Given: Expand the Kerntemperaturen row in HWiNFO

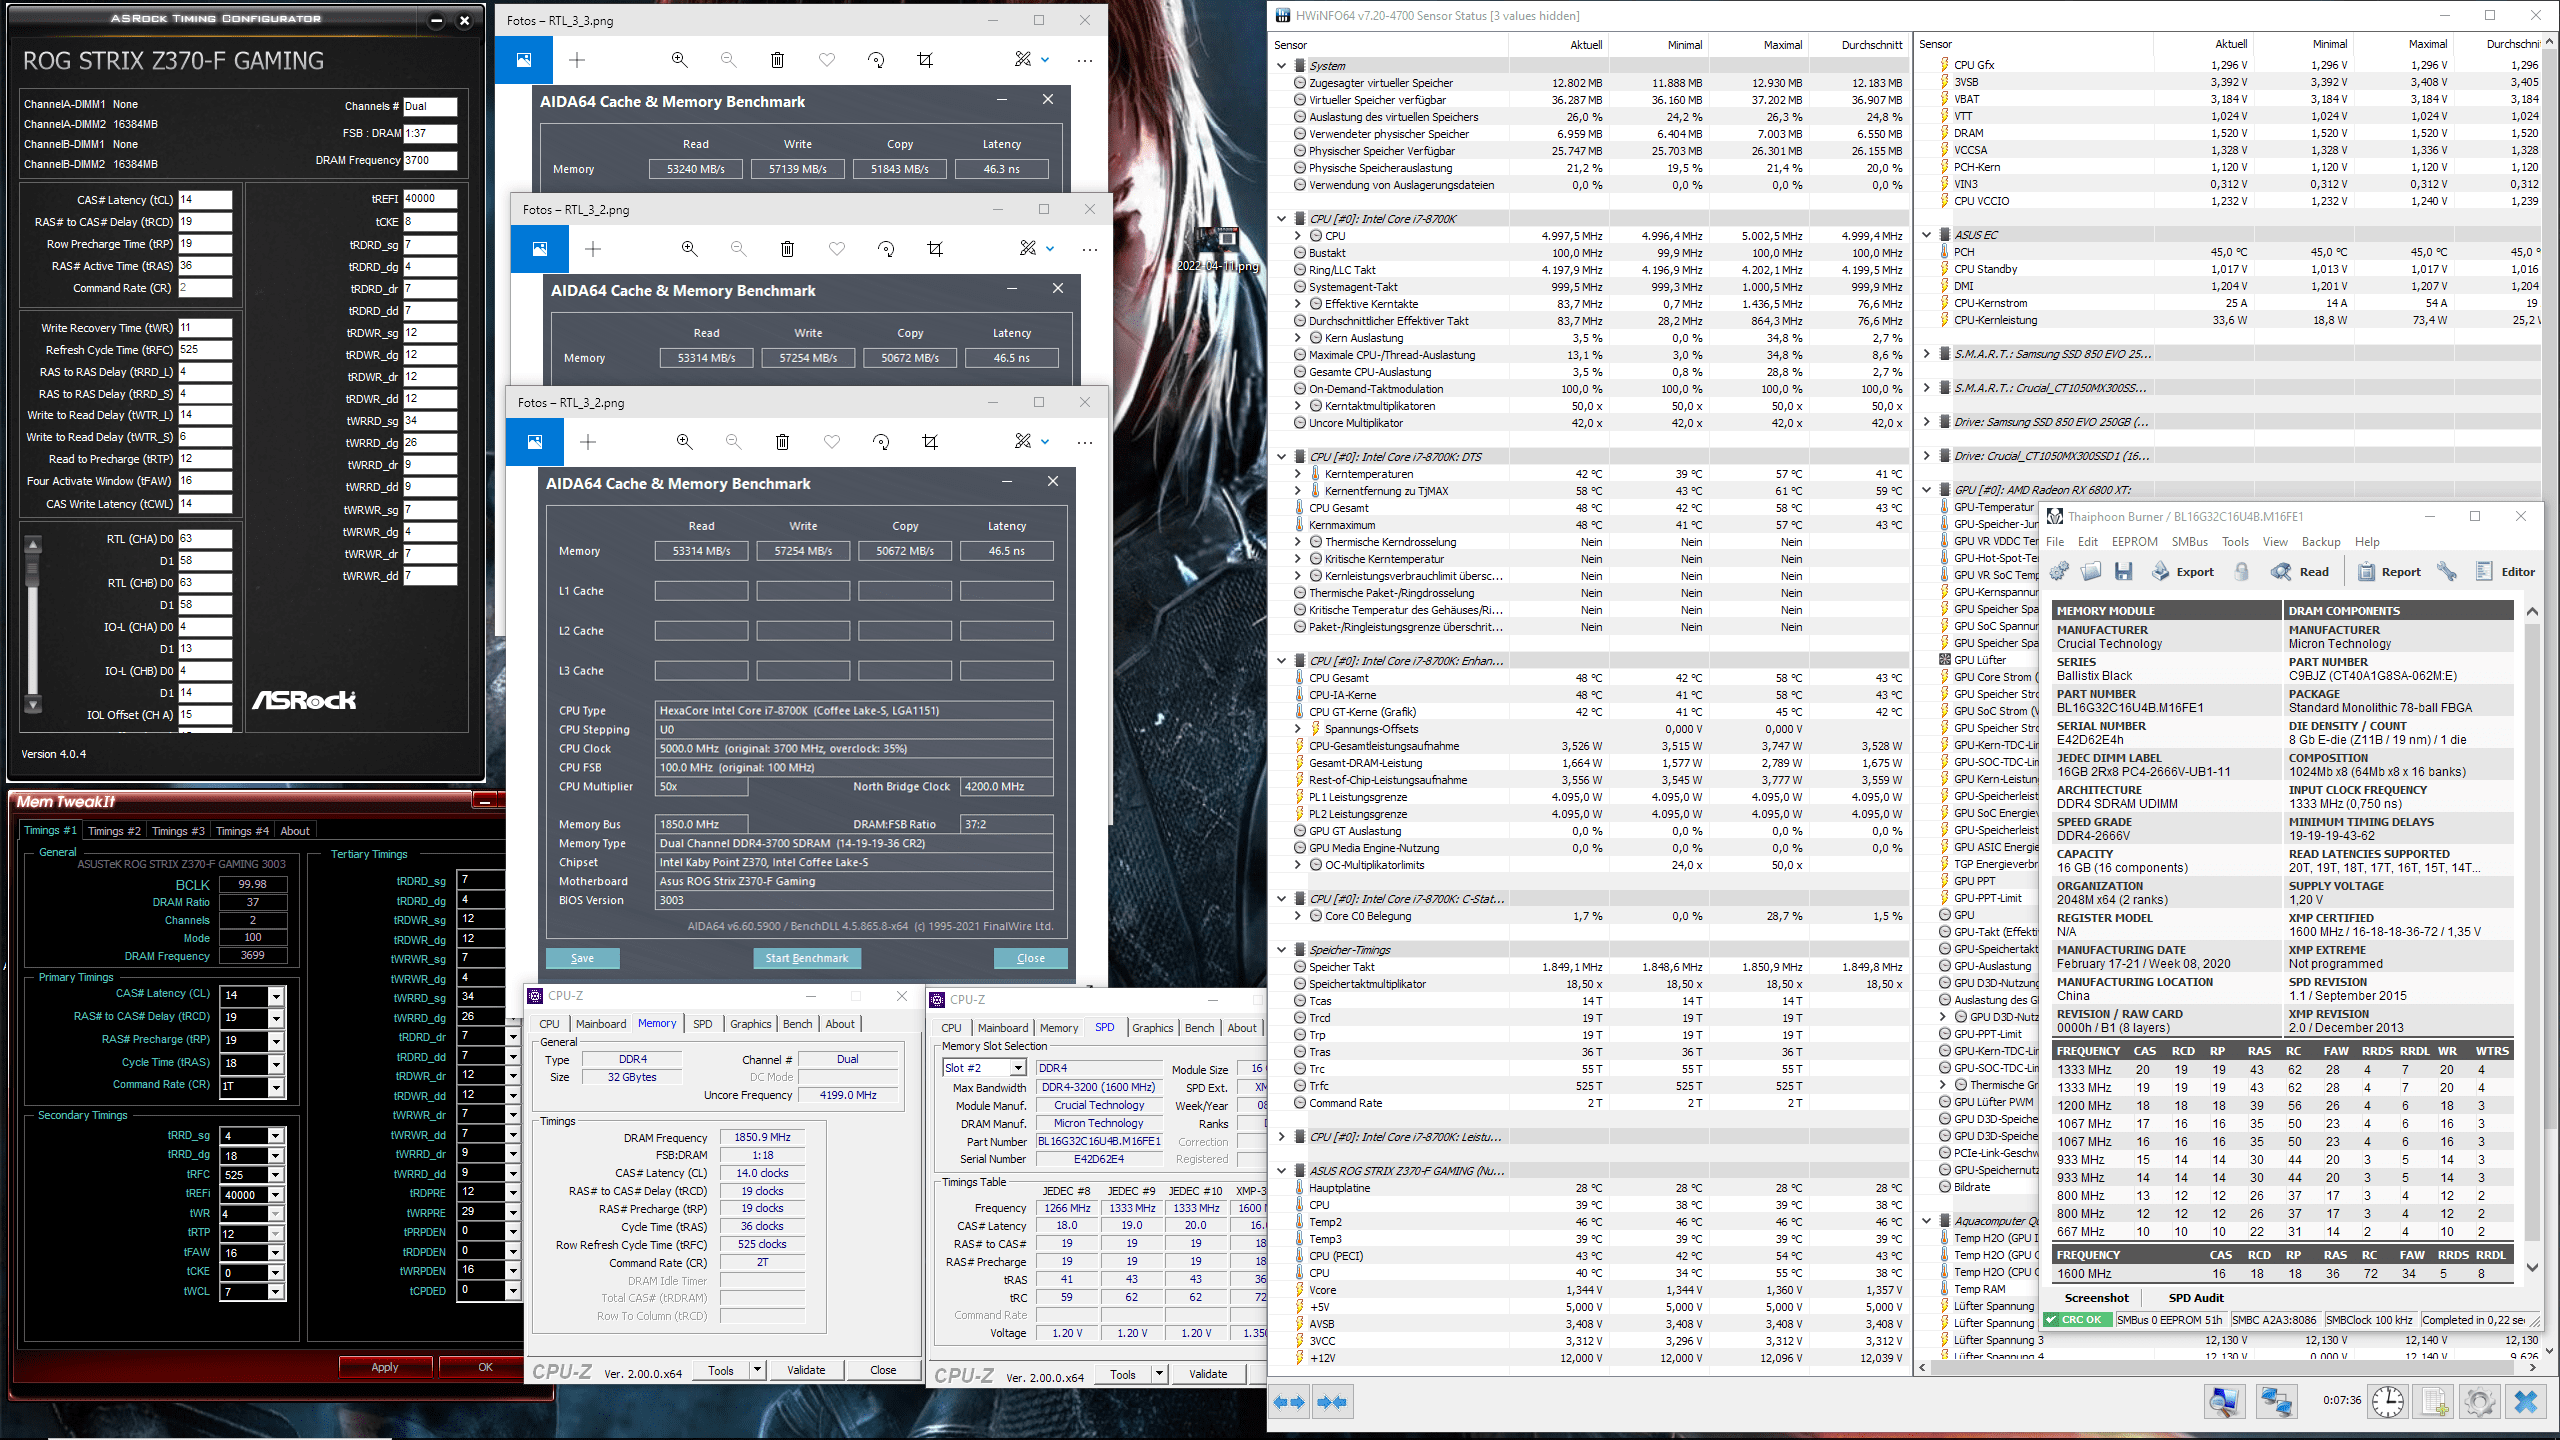Looking at the screenshot, I should (x=1298, y=474).
